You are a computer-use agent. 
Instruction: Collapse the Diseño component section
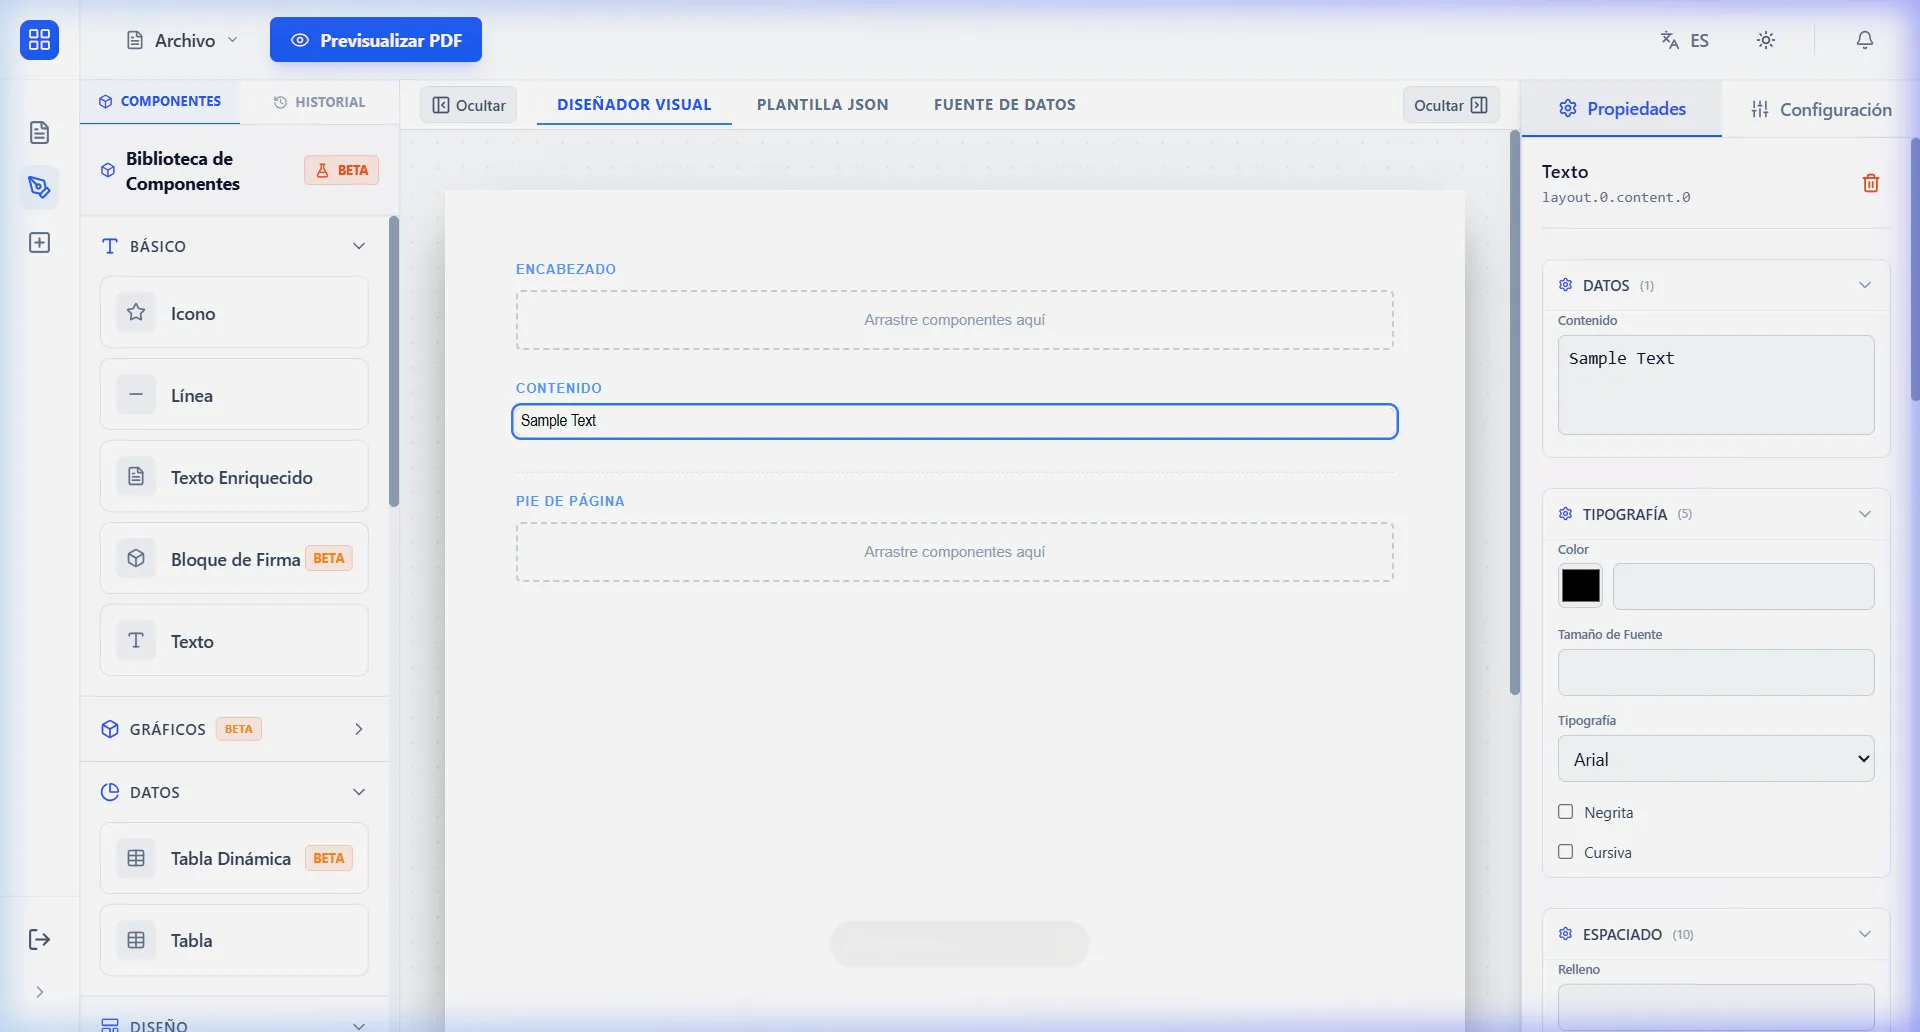(x=359, y=1025)
